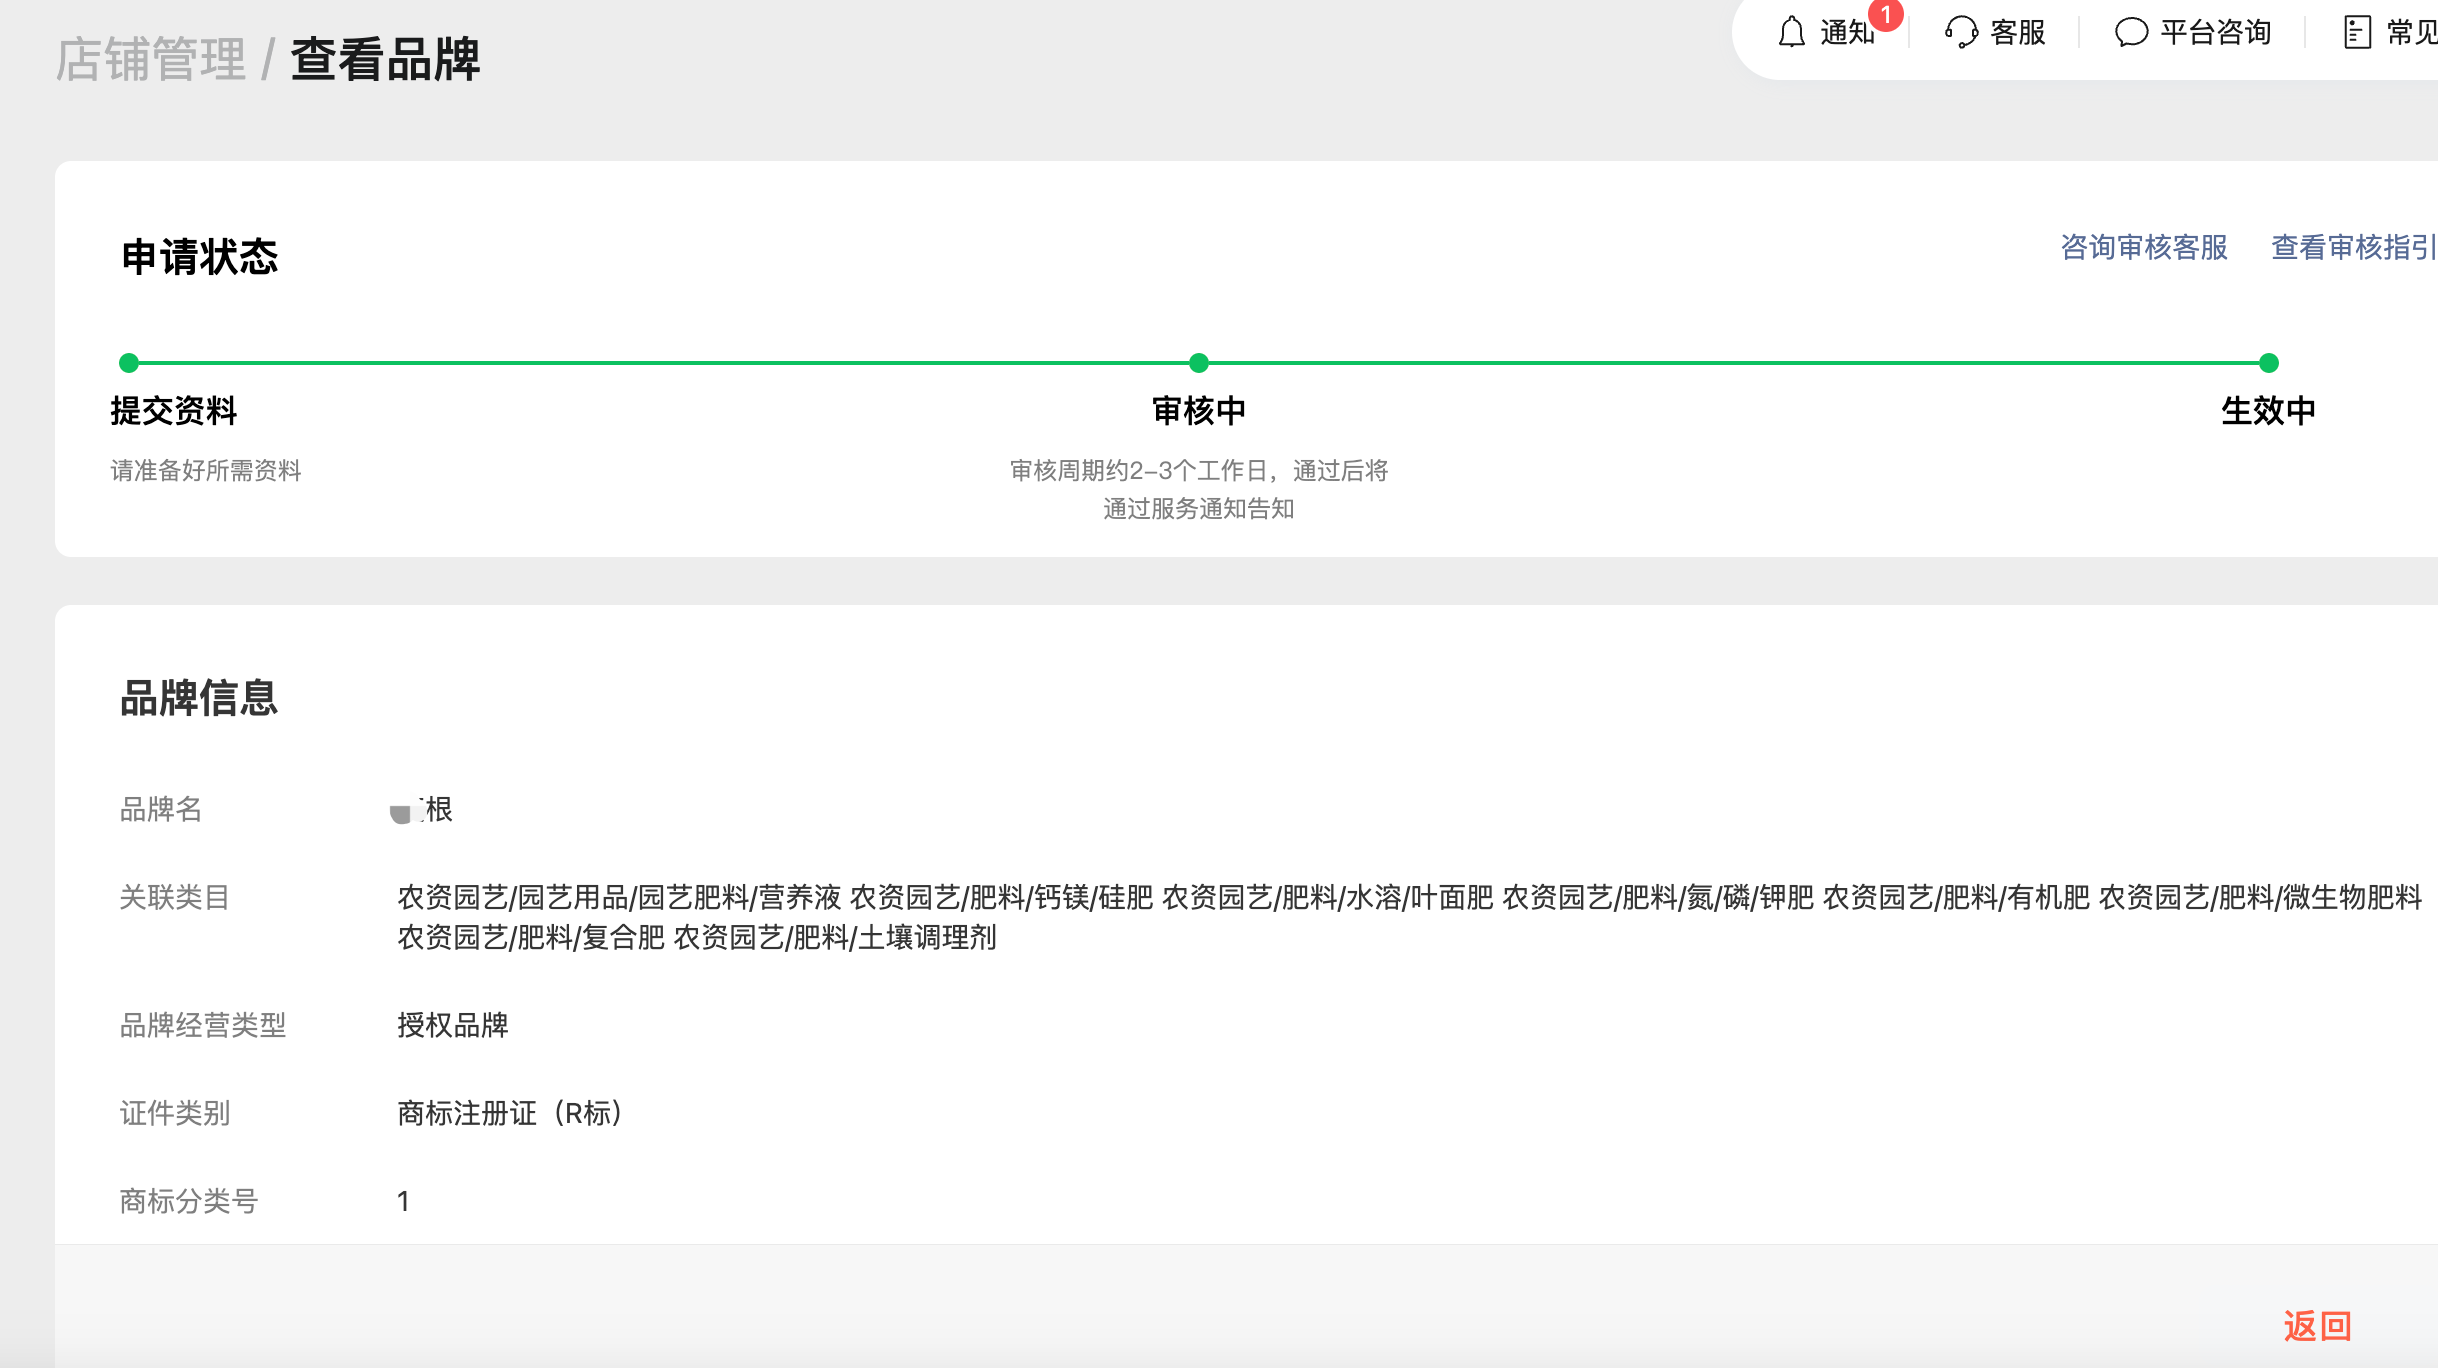Open 平台咨询 in top bar
2438x1368 pixels.
(x=2215, y=33)
